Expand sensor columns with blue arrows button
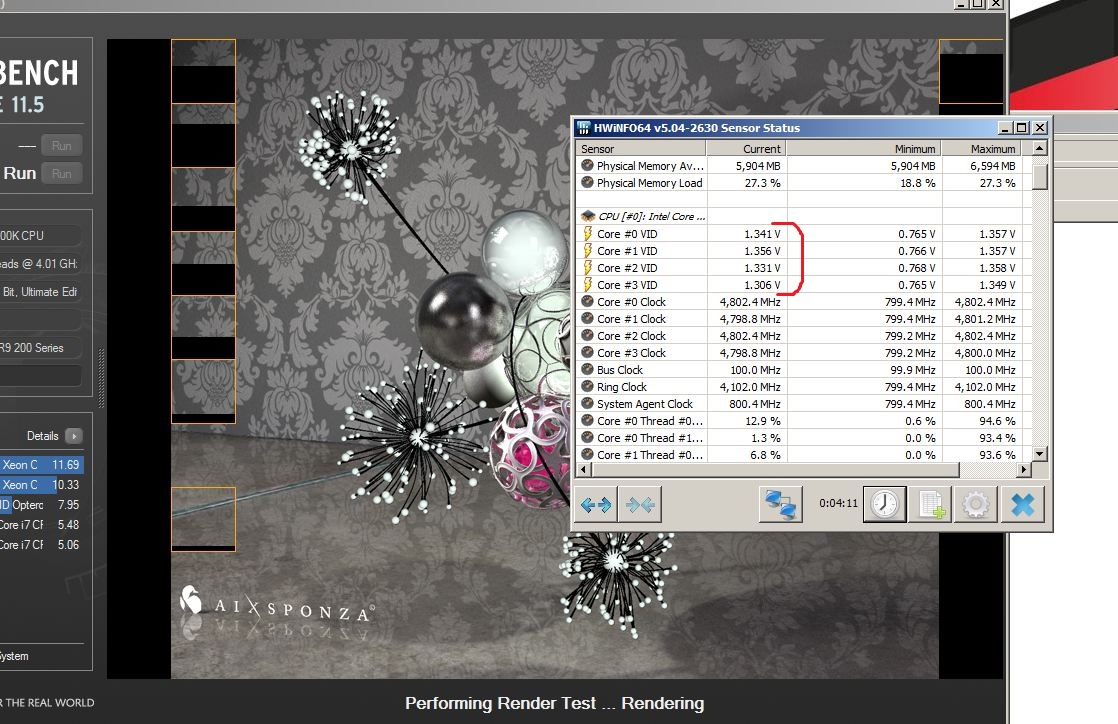The width and height of the screenshot is (1118, 724). pyautogui.click(x=596, y=505)
